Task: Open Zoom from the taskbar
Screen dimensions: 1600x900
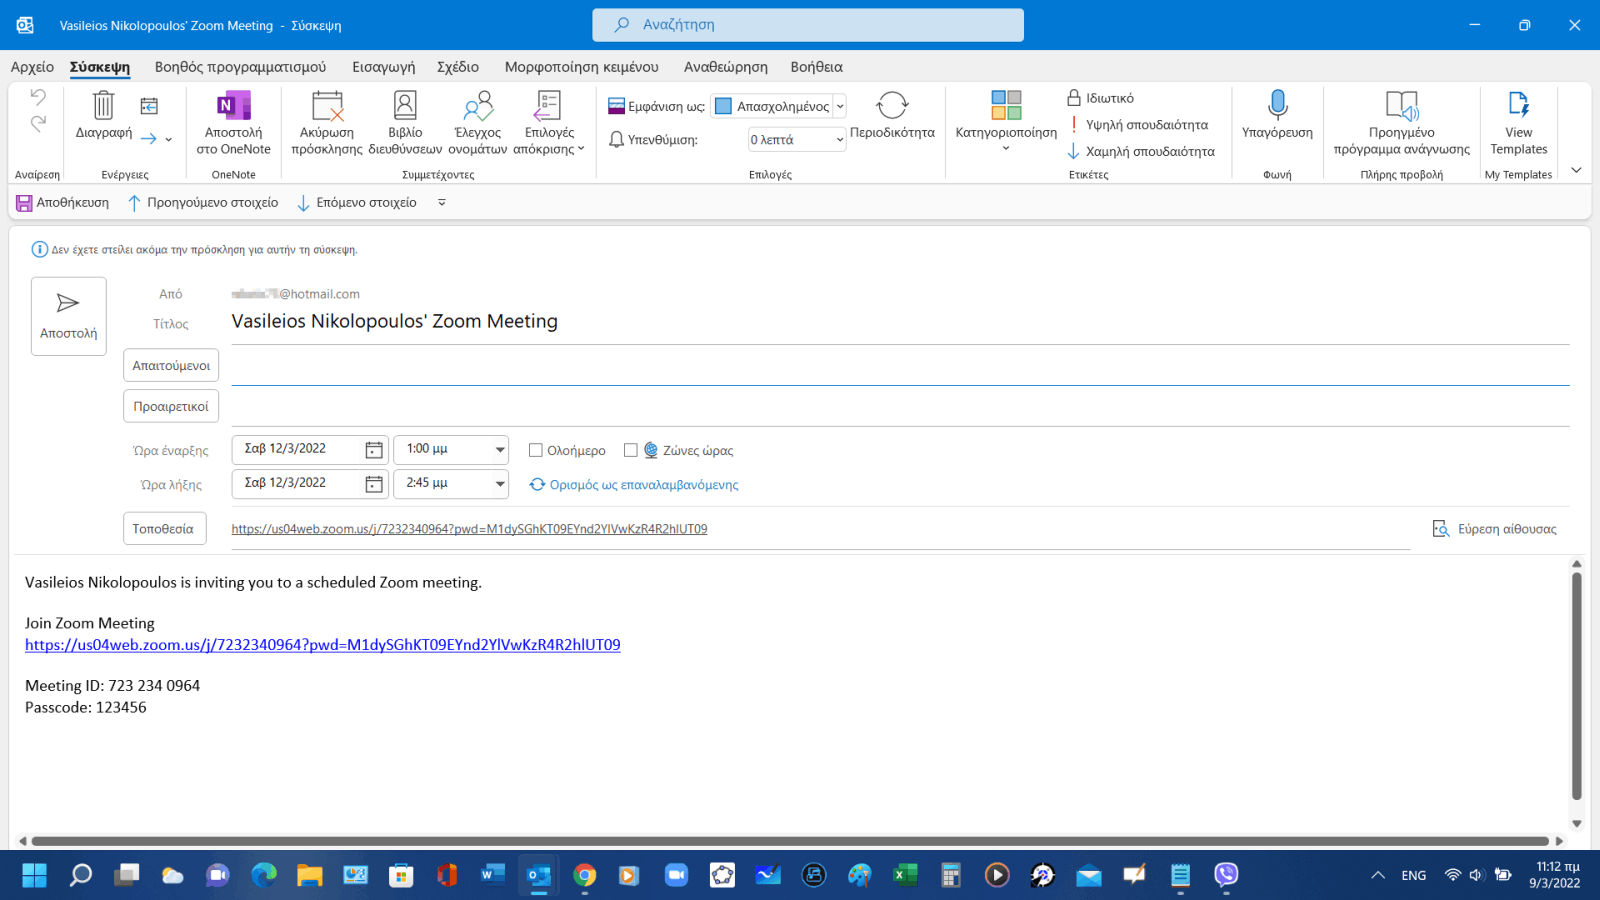Action: [x=676, y=875]
